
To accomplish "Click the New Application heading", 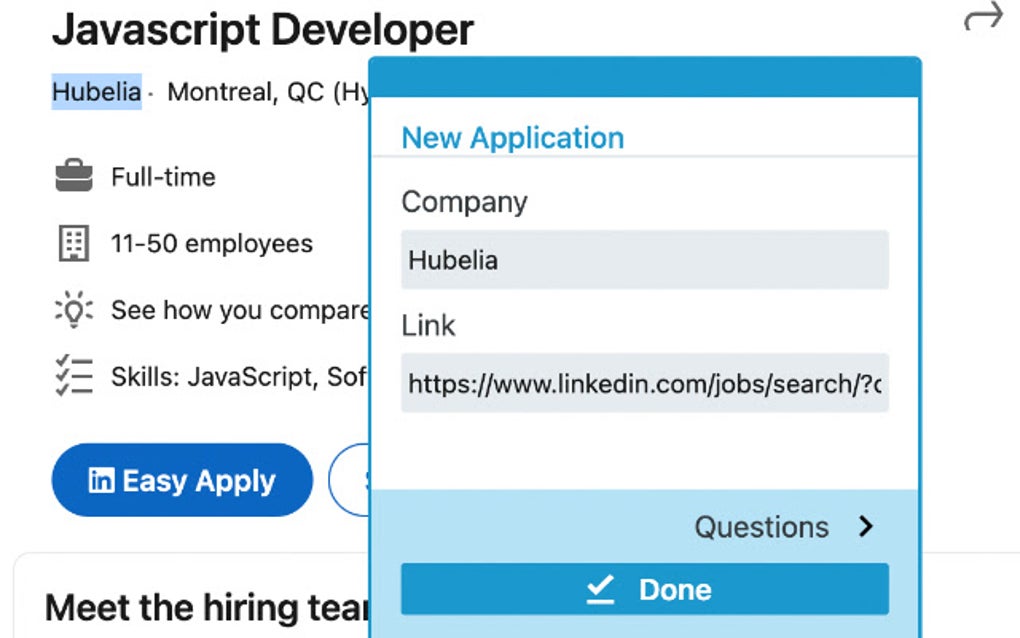I will pyautogui.click(x=512, y=138).
